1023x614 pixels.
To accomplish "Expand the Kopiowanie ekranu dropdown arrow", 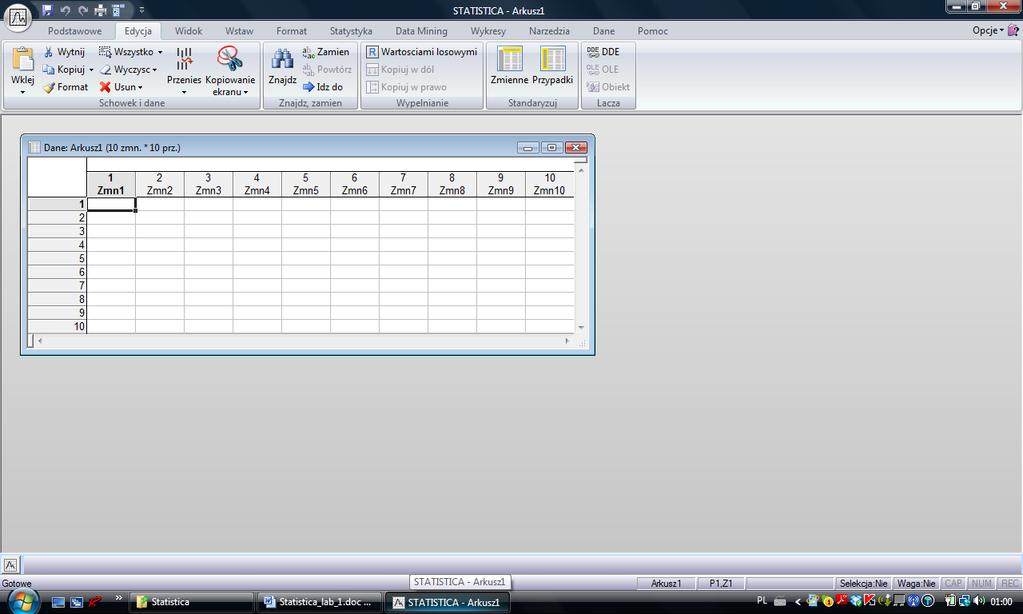I will coord(246,93).
